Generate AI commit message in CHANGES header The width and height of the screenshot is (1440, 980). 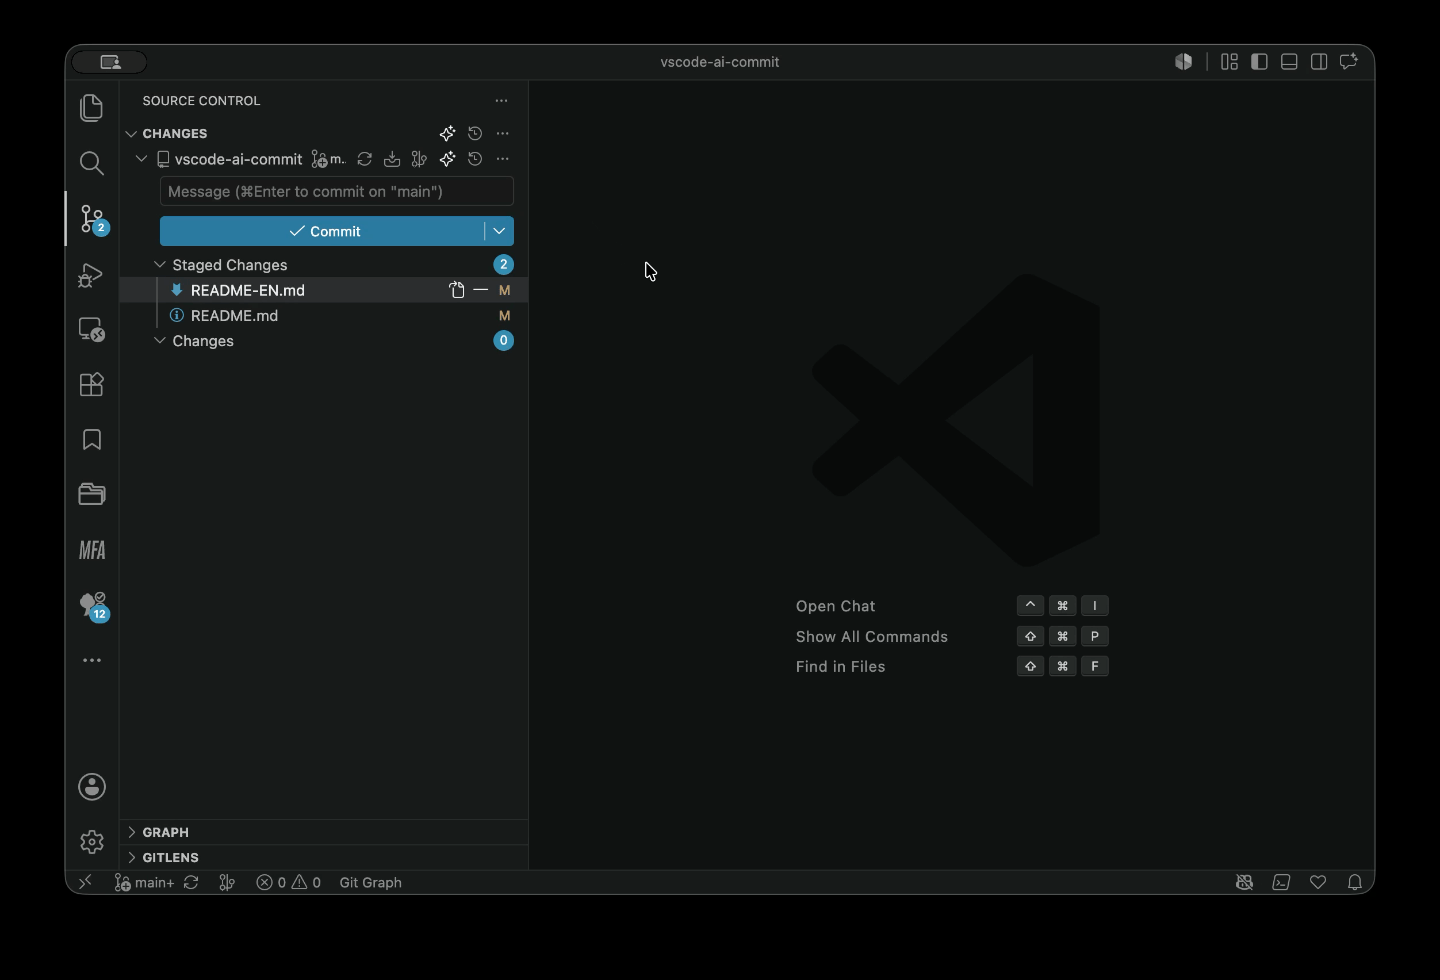click(447, 133)
